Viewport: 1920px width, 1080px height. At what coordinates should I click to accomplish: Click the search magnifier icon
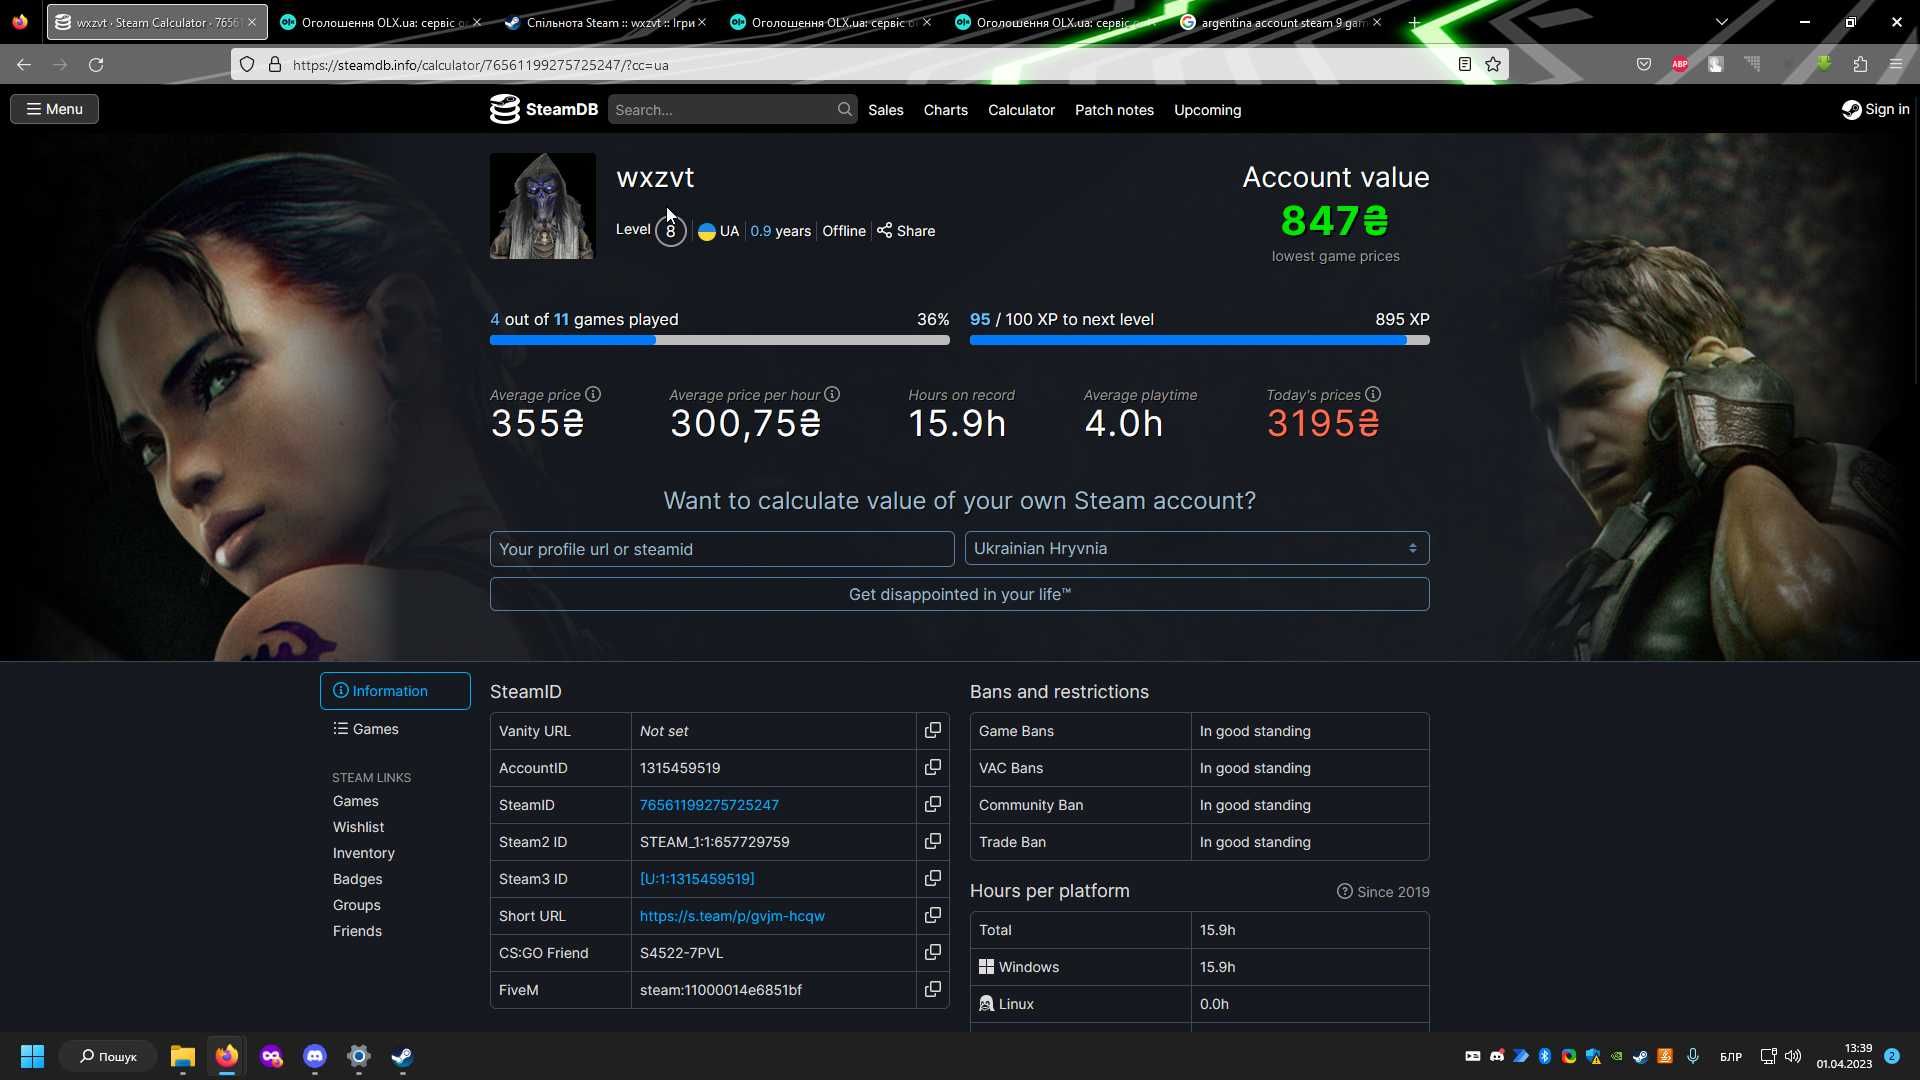[x=845, y=110]
